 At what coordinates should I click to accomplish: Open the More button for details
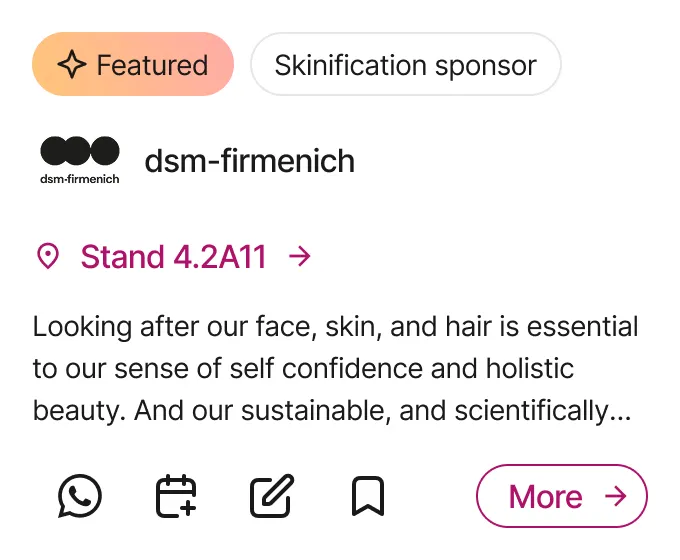tap(562, 496)
